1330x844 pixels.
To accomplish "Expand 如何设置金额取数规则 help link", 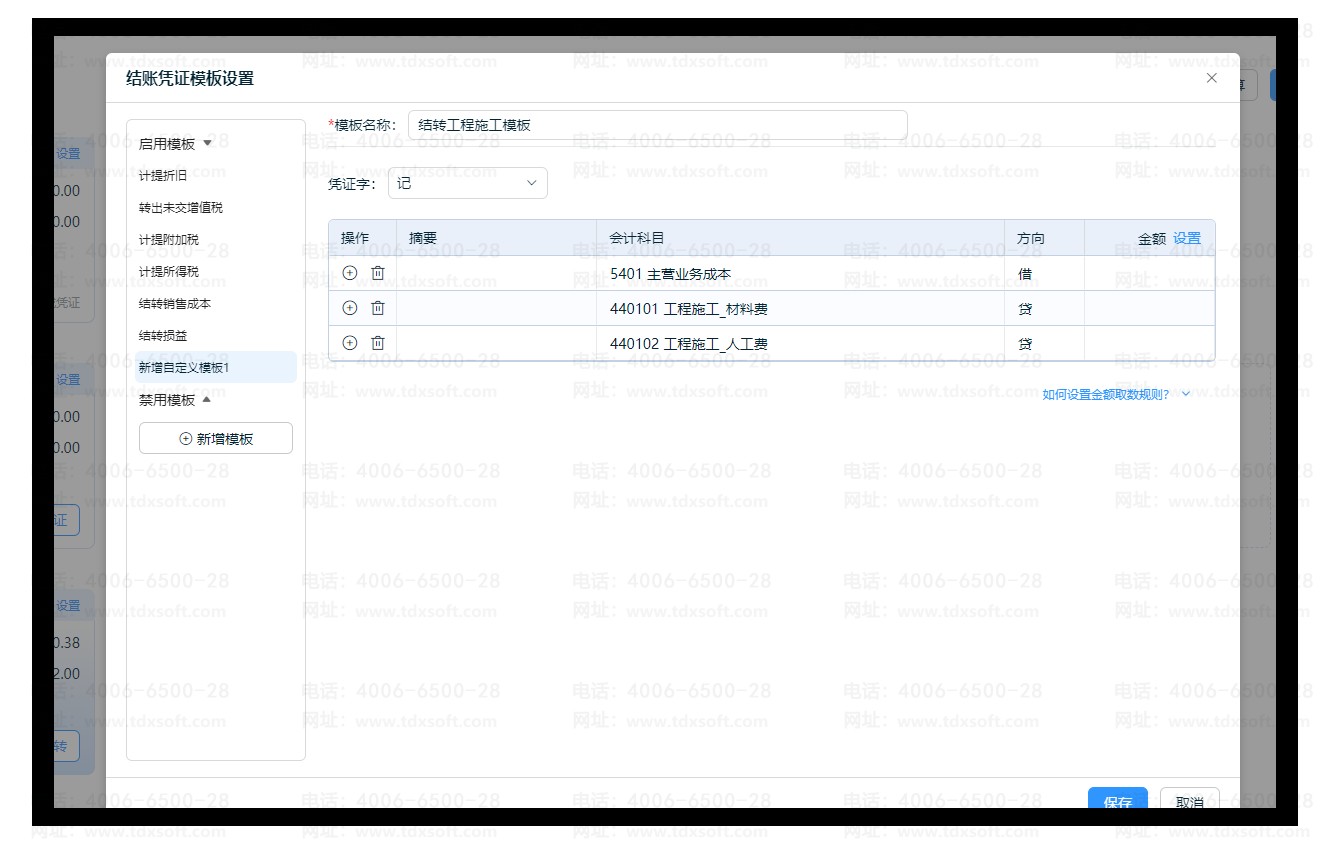I will pyautogui.click(x=1115, y=394).
